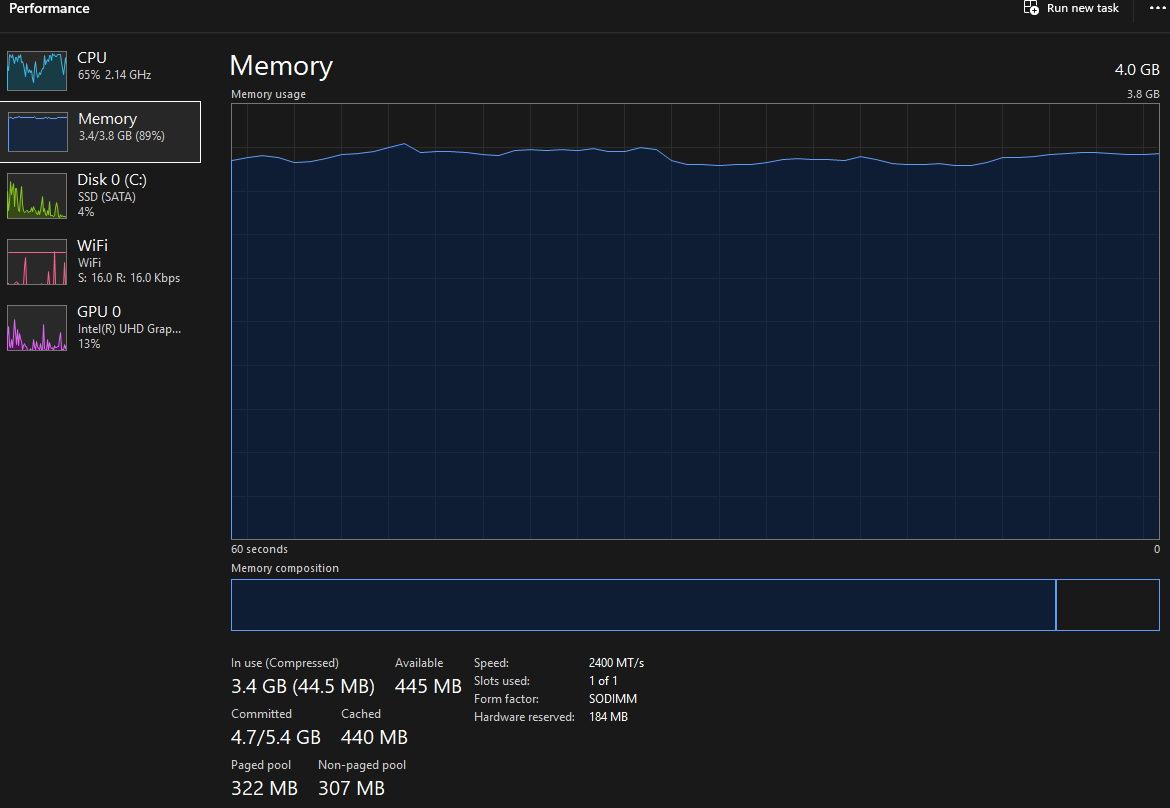The image size is (1170, 808).
Task: Click the SODIMM form factor value
Action: [x=613, y=698]
